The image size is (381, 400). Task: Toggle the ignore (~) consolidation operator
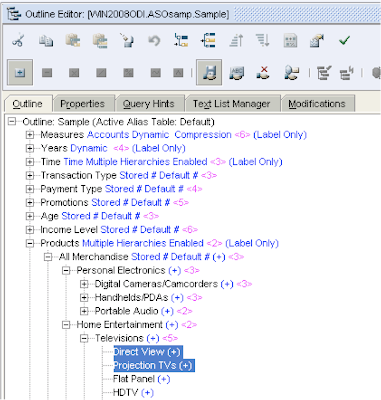point(156,72)
